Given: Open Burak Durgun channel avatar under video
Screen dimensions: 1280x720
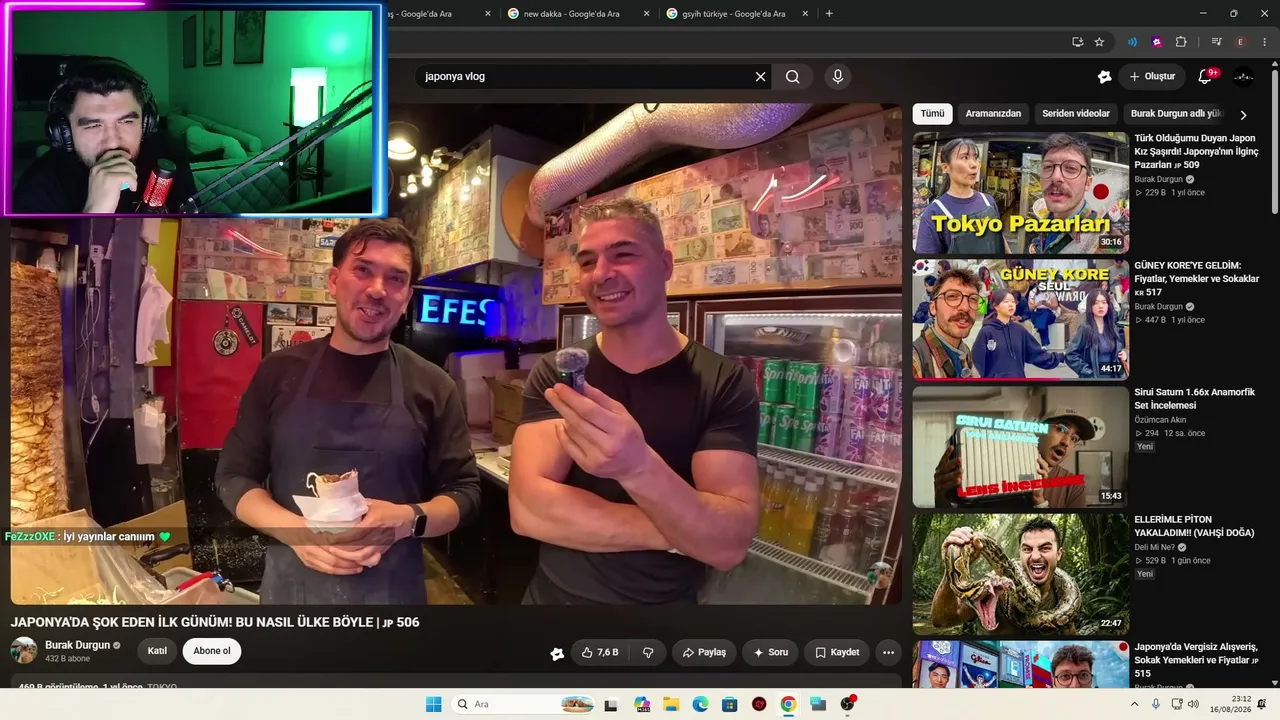Looking at the screenshot, I should pyautogui.click(x=24, y=651).
